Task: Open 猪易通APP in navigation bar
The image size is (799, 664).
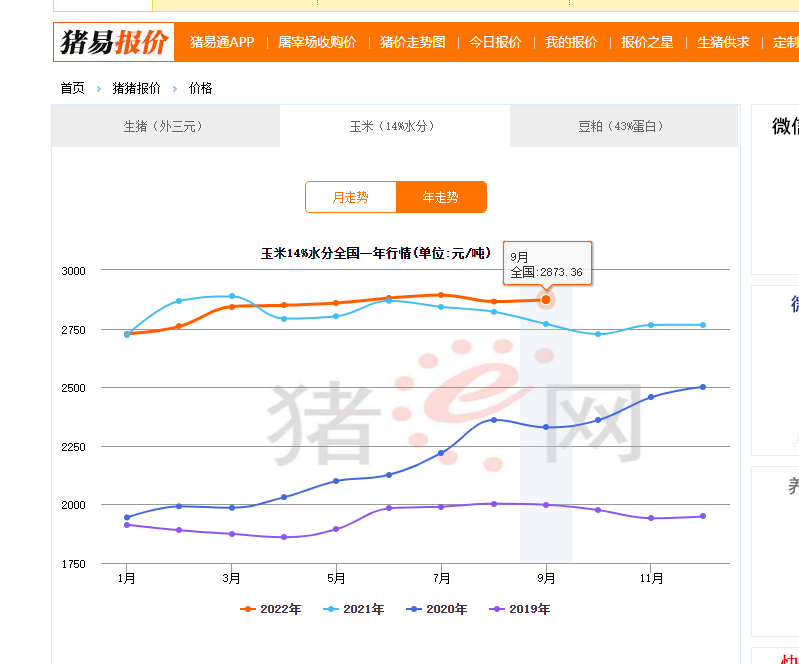Action: 222,42
